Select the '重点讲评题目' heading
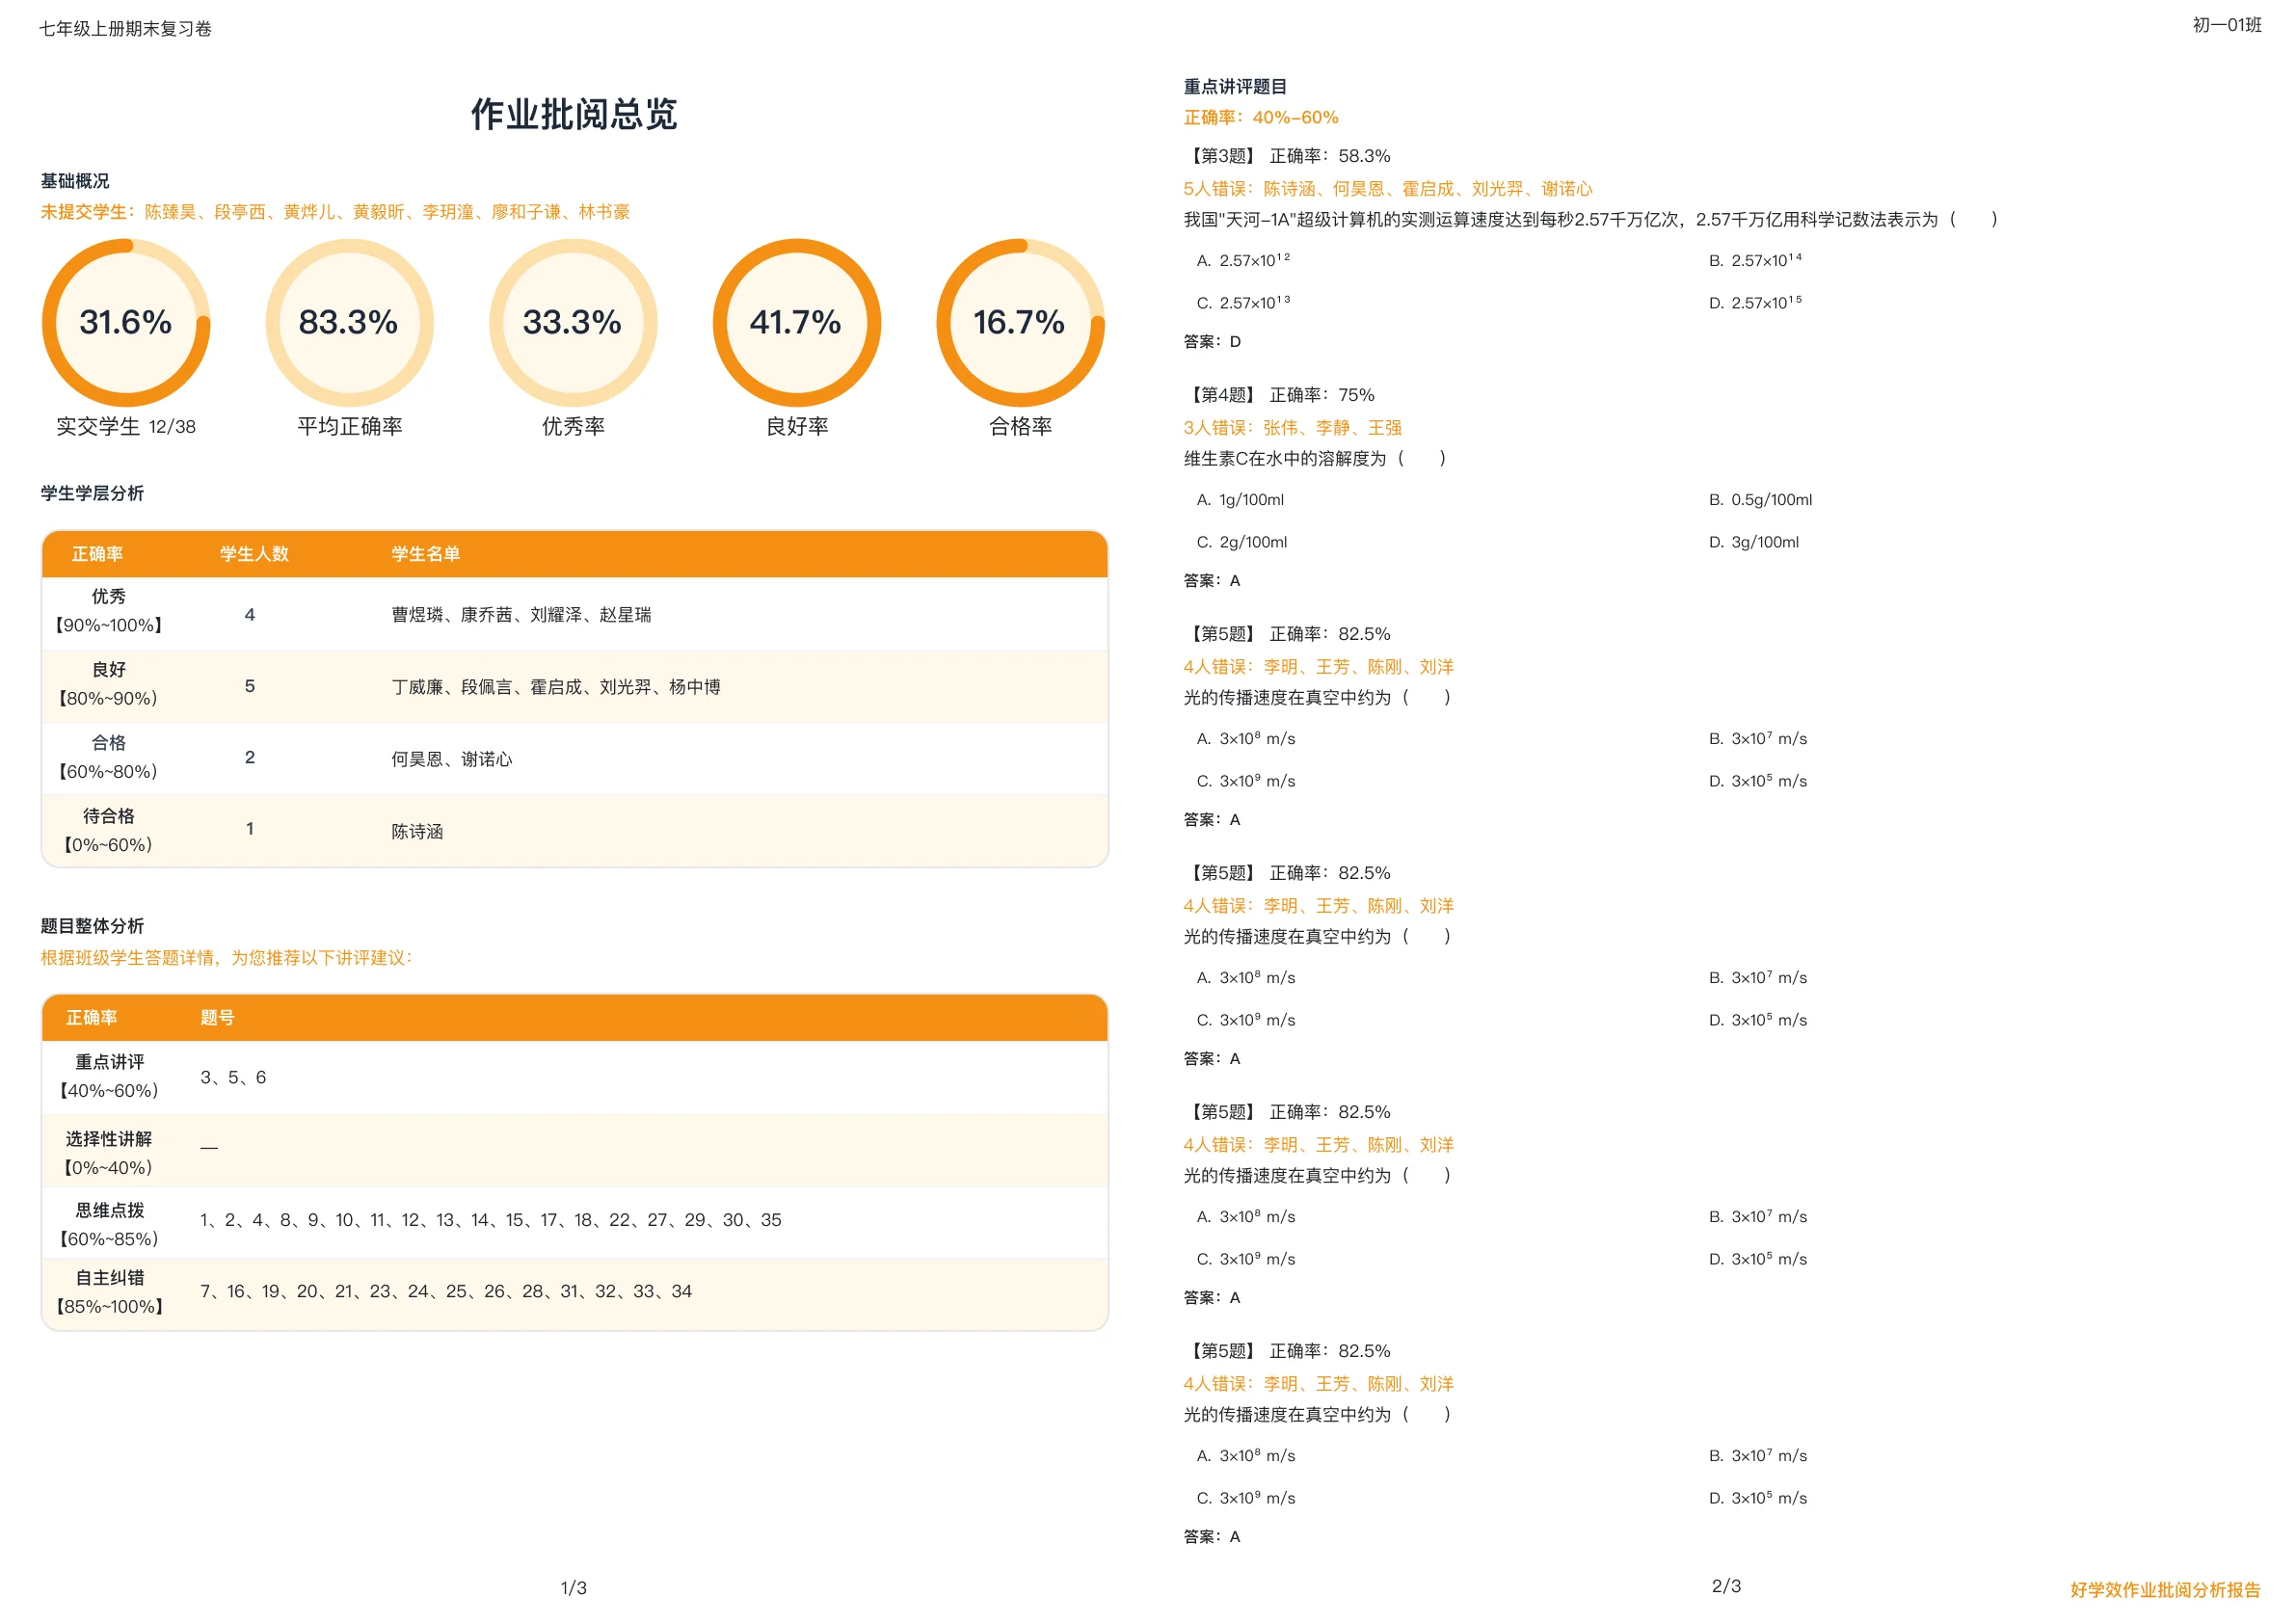Image resolution: width=2296 pixels, height=1623 pixels. point(1235,87)
